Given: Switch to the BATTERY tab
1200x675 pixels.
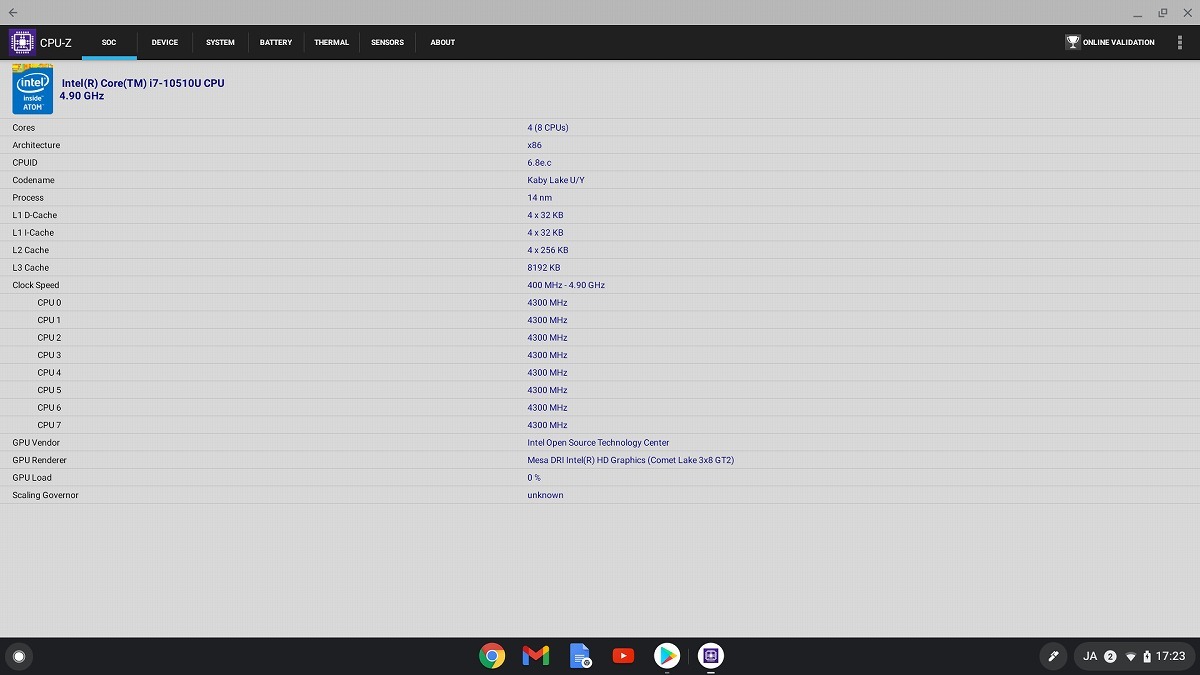Looking at the screenshot, I should click(x=276, y=42).
